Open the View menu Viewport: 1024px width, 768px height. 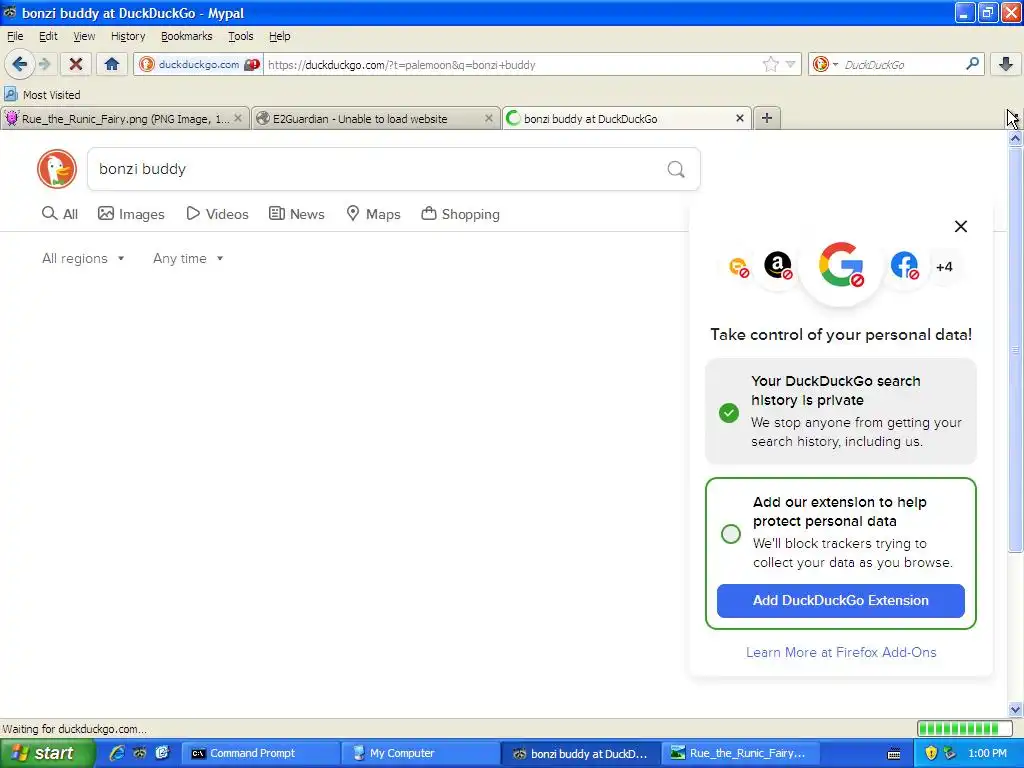[84, 36]
